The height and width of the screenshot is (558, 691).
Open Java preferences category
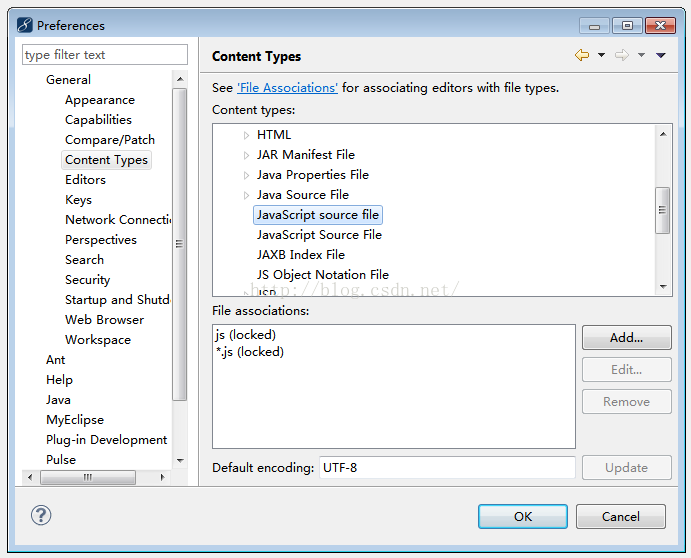pos(58,400)
